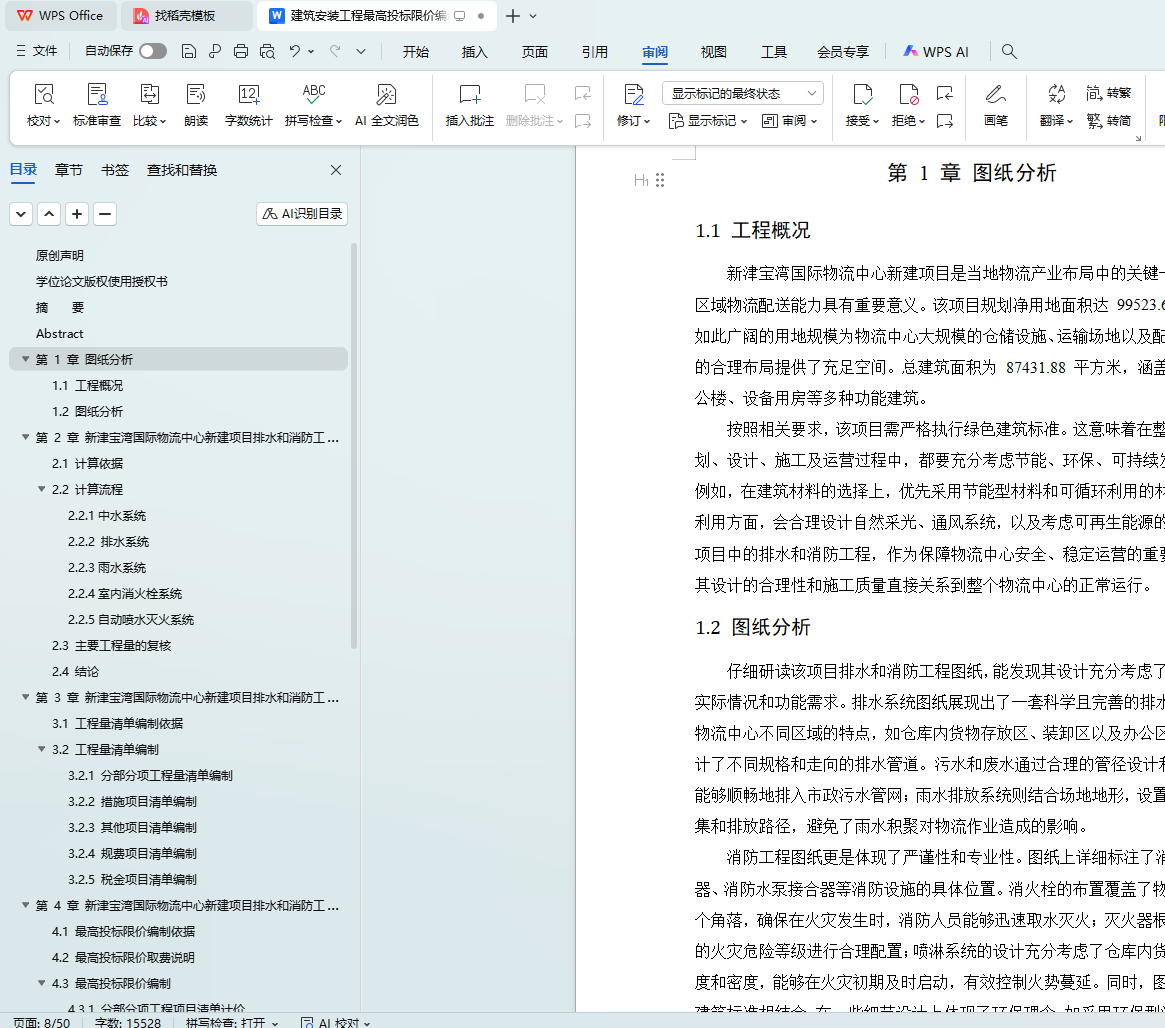
Task: Close the navigation pane
Action: pos(336,170)
